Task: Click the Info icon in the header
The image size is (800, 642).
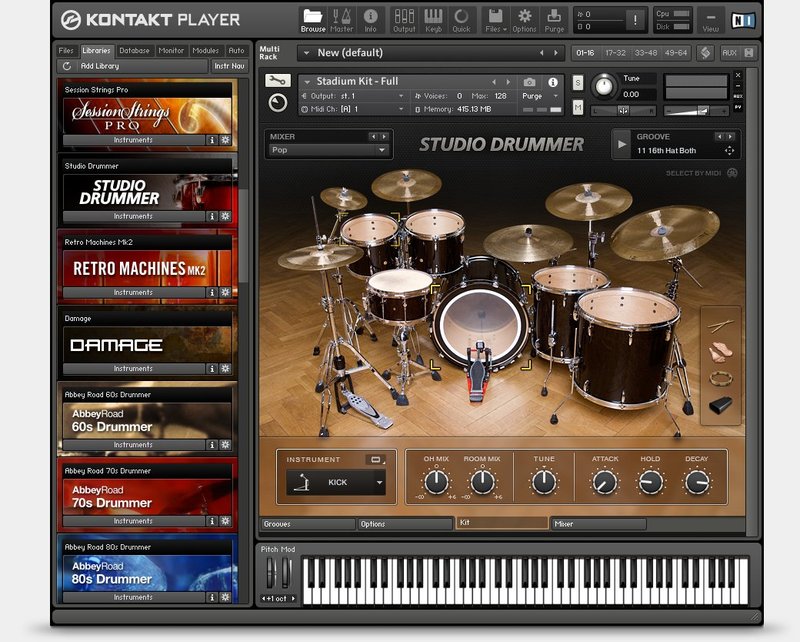Action: [372, 17]
